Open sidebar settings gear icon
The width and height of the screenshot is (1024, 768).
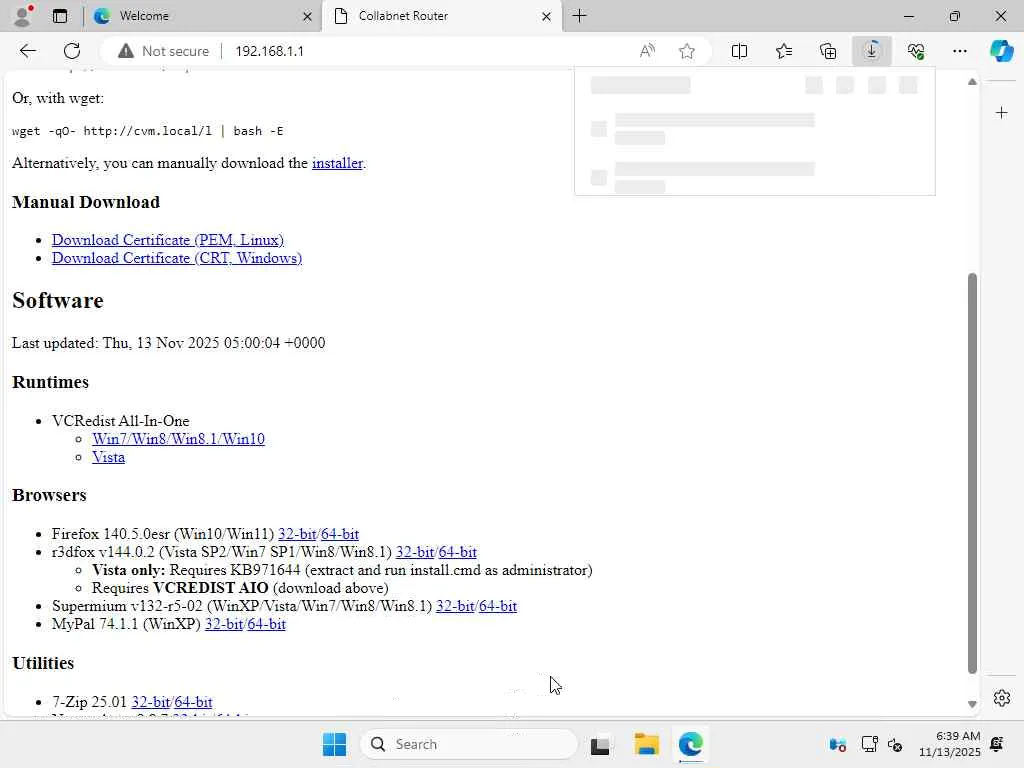(x=1001, y=698)
